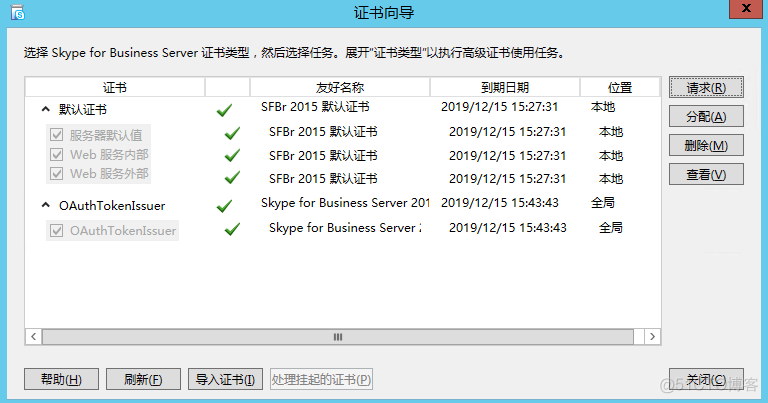Click the 分配(A) button
Viewport: 768px width, 403px height.
706,117
